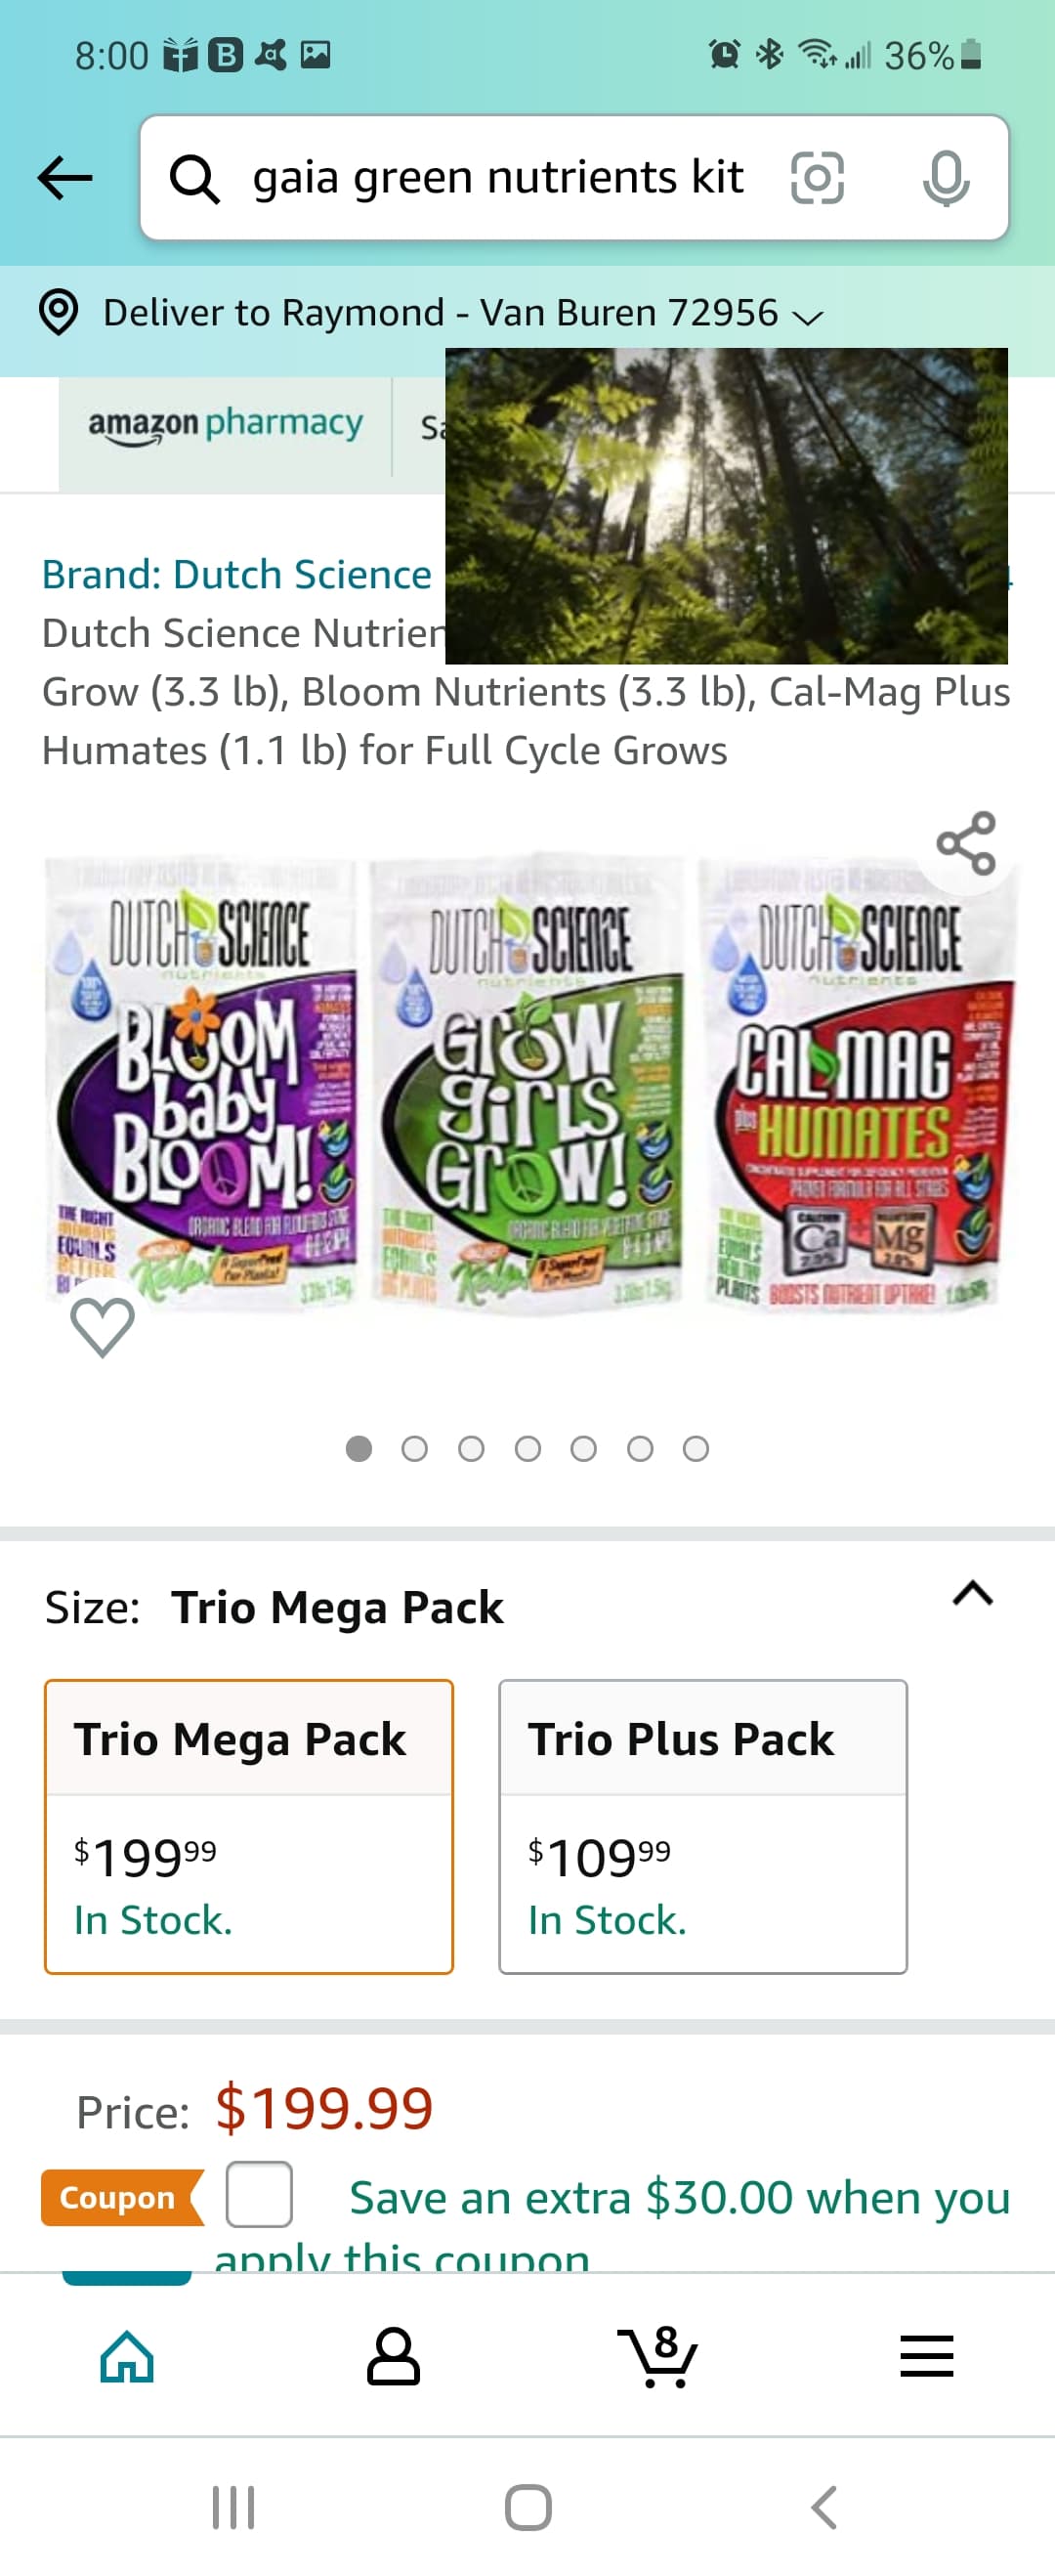Tap the share icon over the product image
This screenshot has height=2576, width=1055.
pos(965,843)
